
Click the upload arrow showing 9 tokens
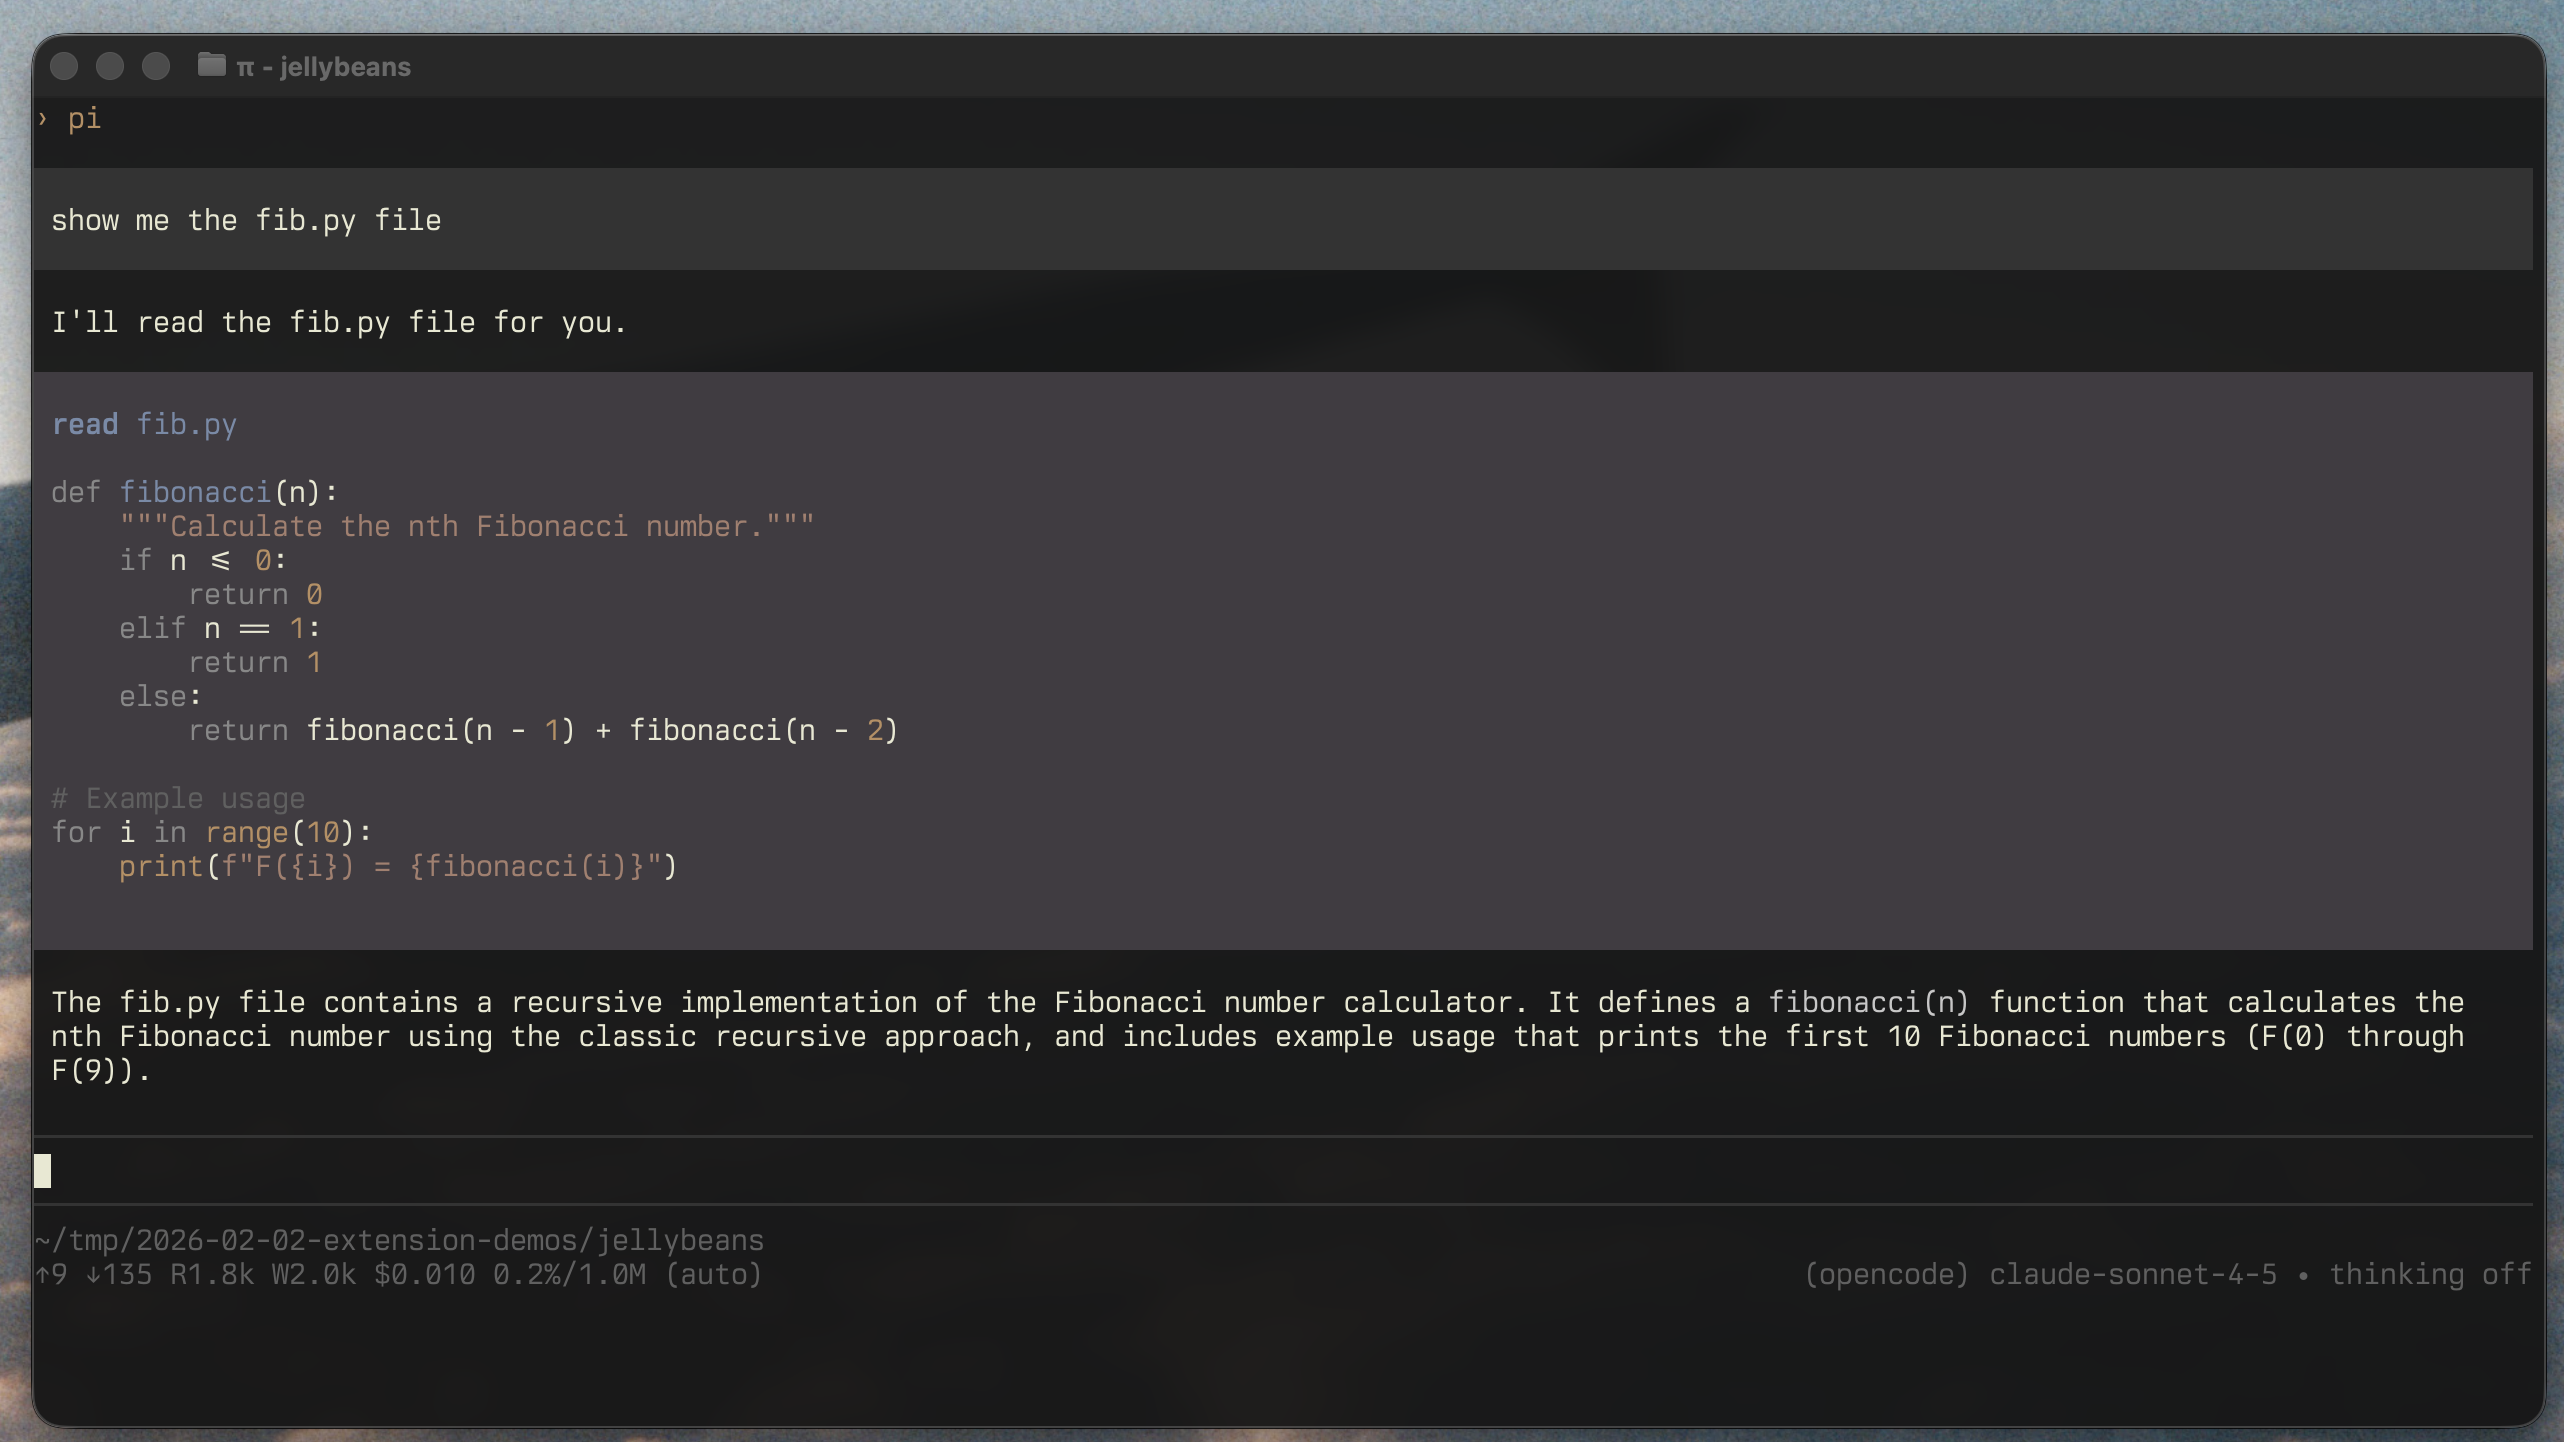point(49,1274)
